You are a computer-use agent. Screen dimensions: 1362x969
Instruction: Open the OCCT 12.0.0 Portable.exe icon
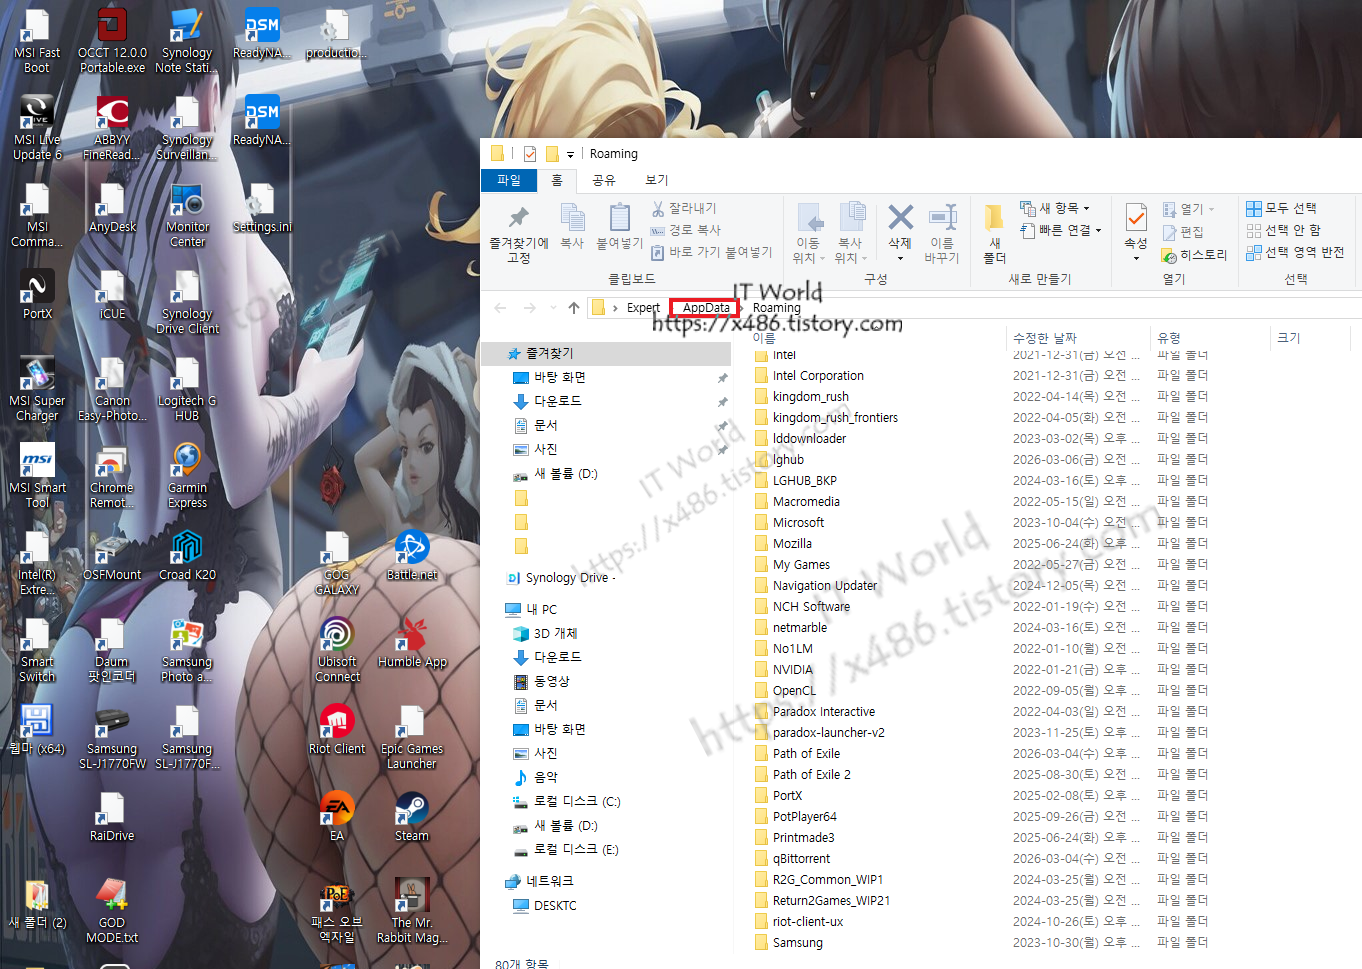[112, 41]
